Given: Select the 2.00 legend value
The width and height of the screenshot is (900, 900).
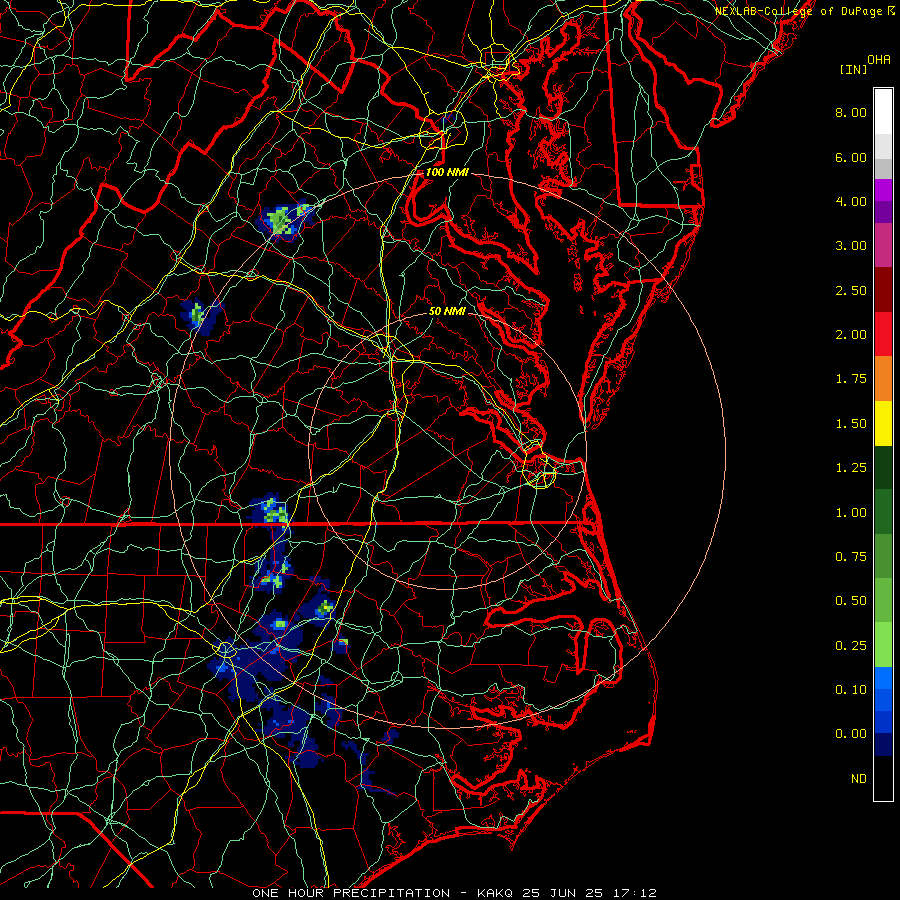Looking at the screenshot, I should pos(851,335).
